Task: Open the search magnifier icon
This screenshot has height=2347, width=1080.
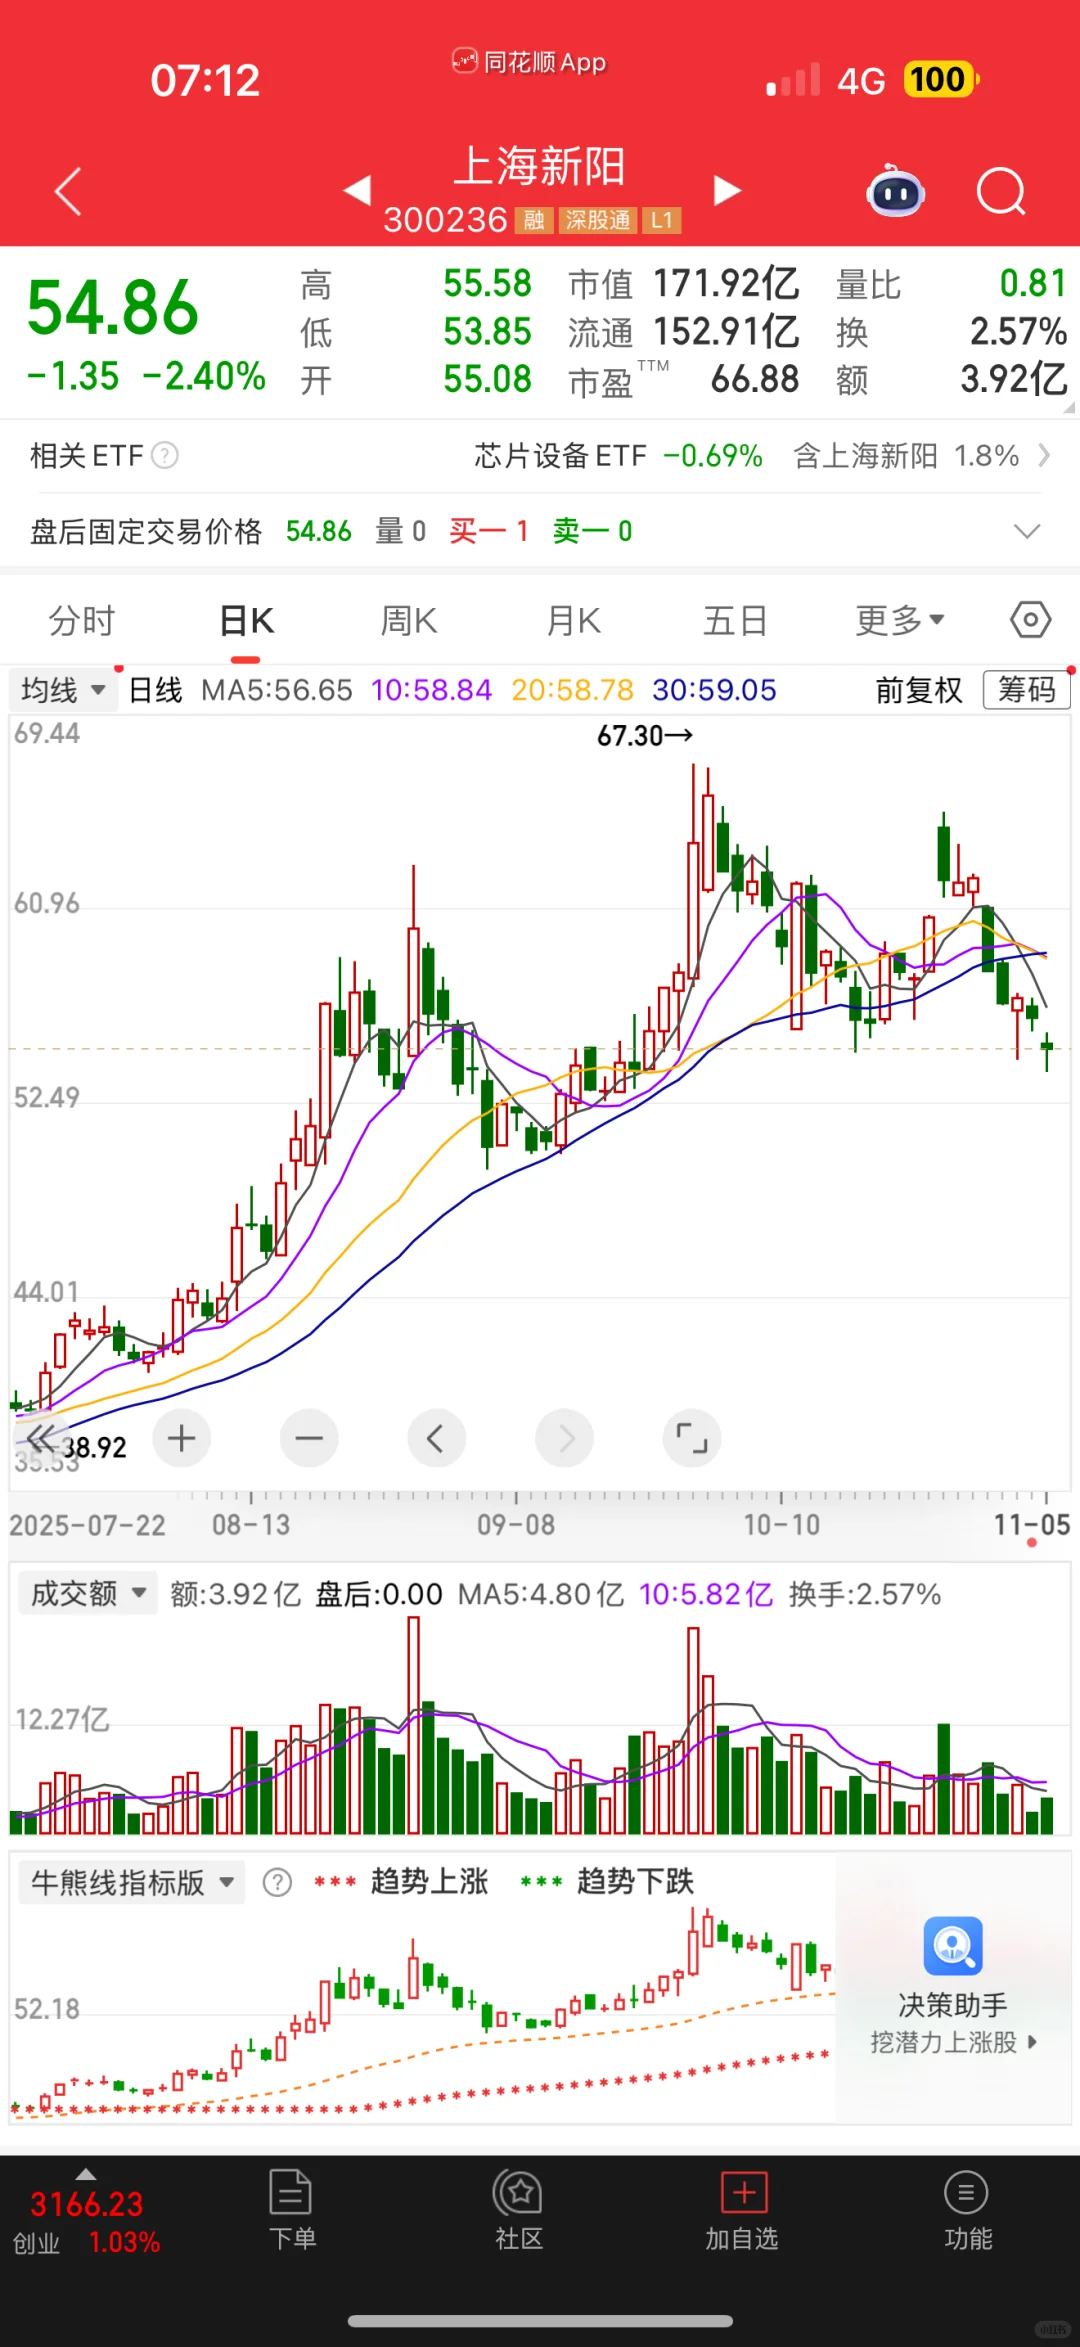Action: tap(1001, 191)
